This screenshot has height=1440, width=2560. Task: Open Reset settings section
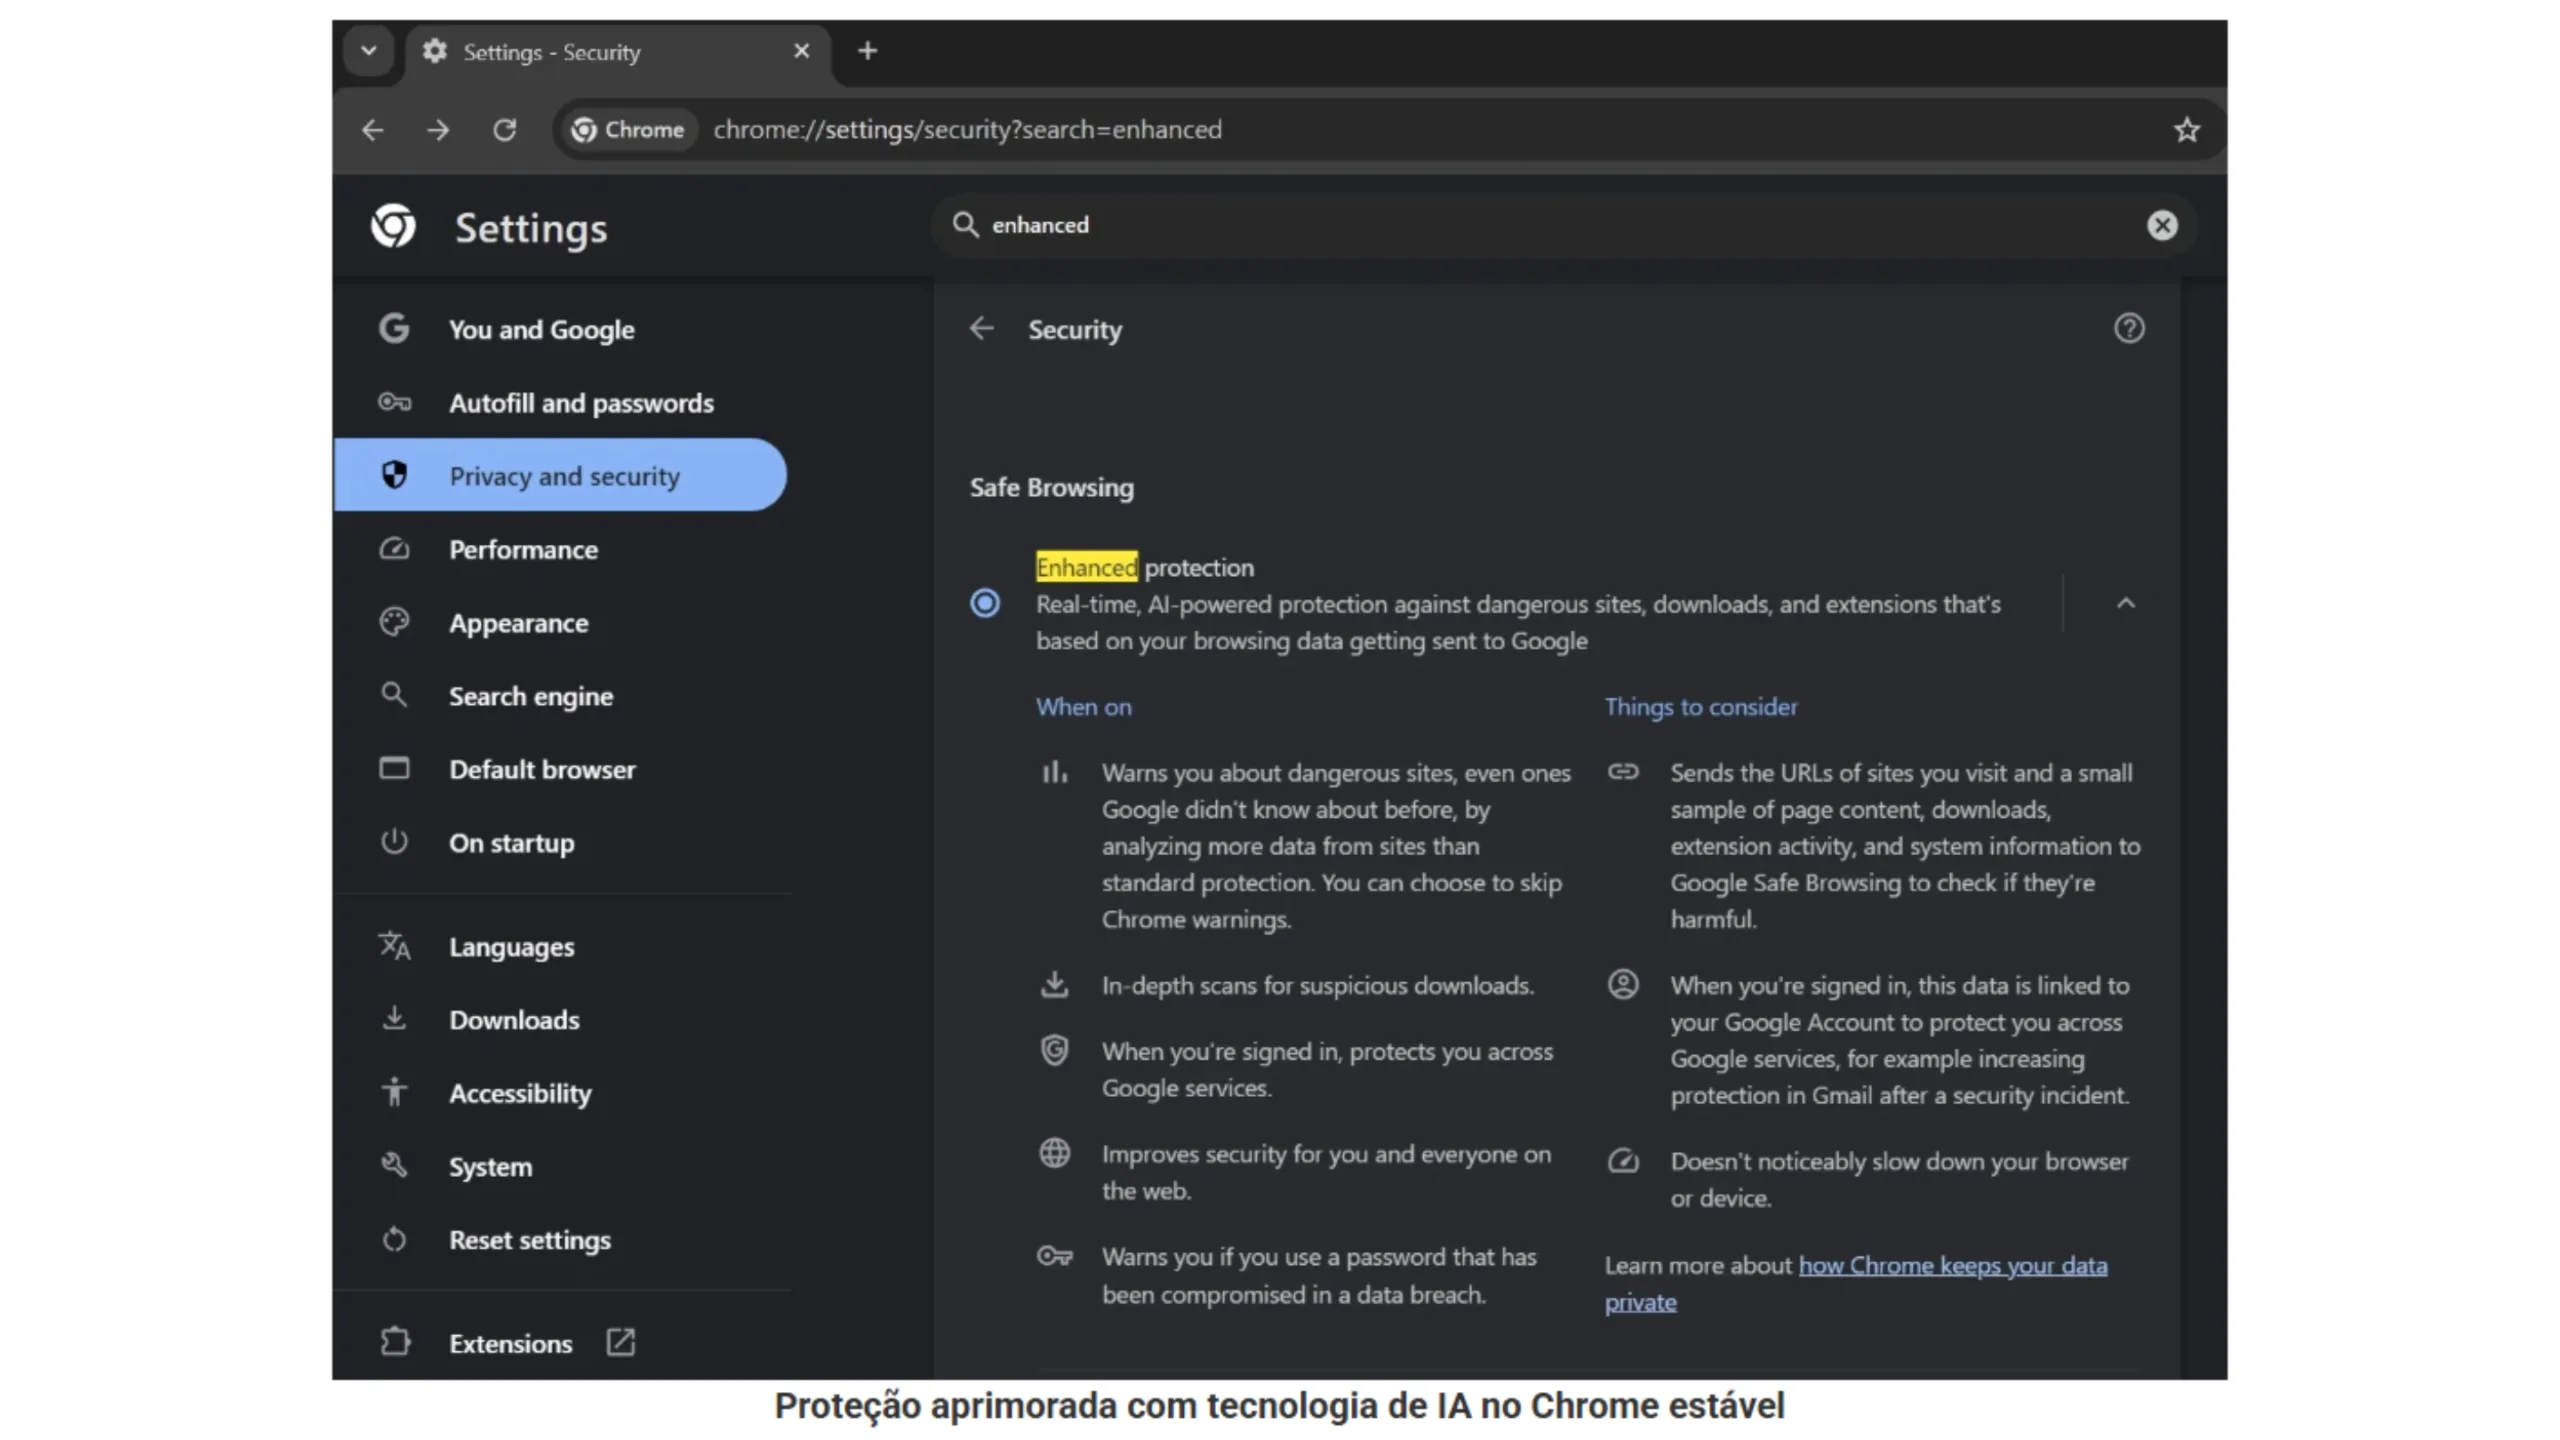point(560,1239)
